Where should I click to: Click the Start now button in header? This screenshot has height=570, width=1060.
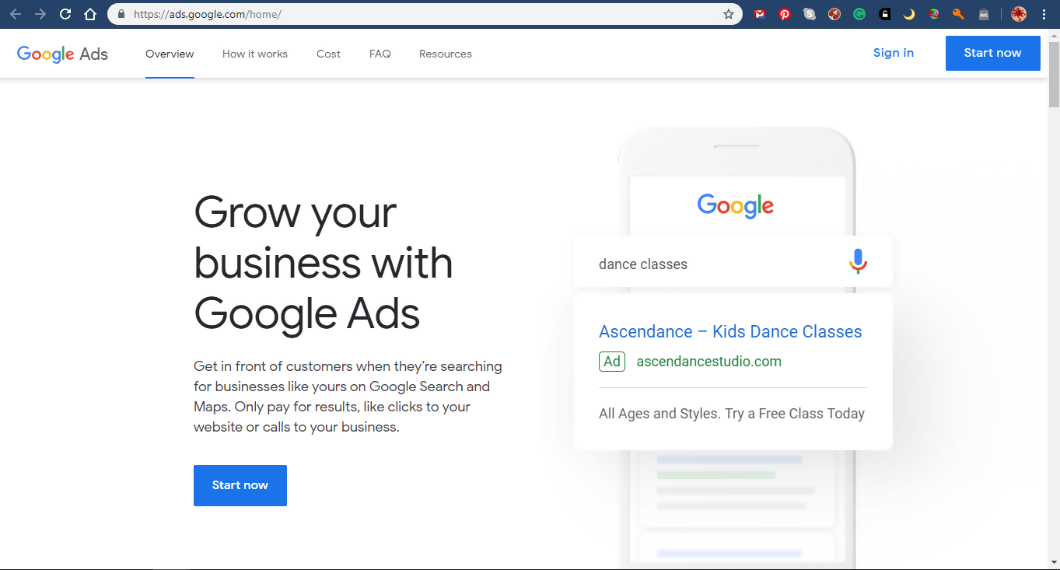point(992,53)
